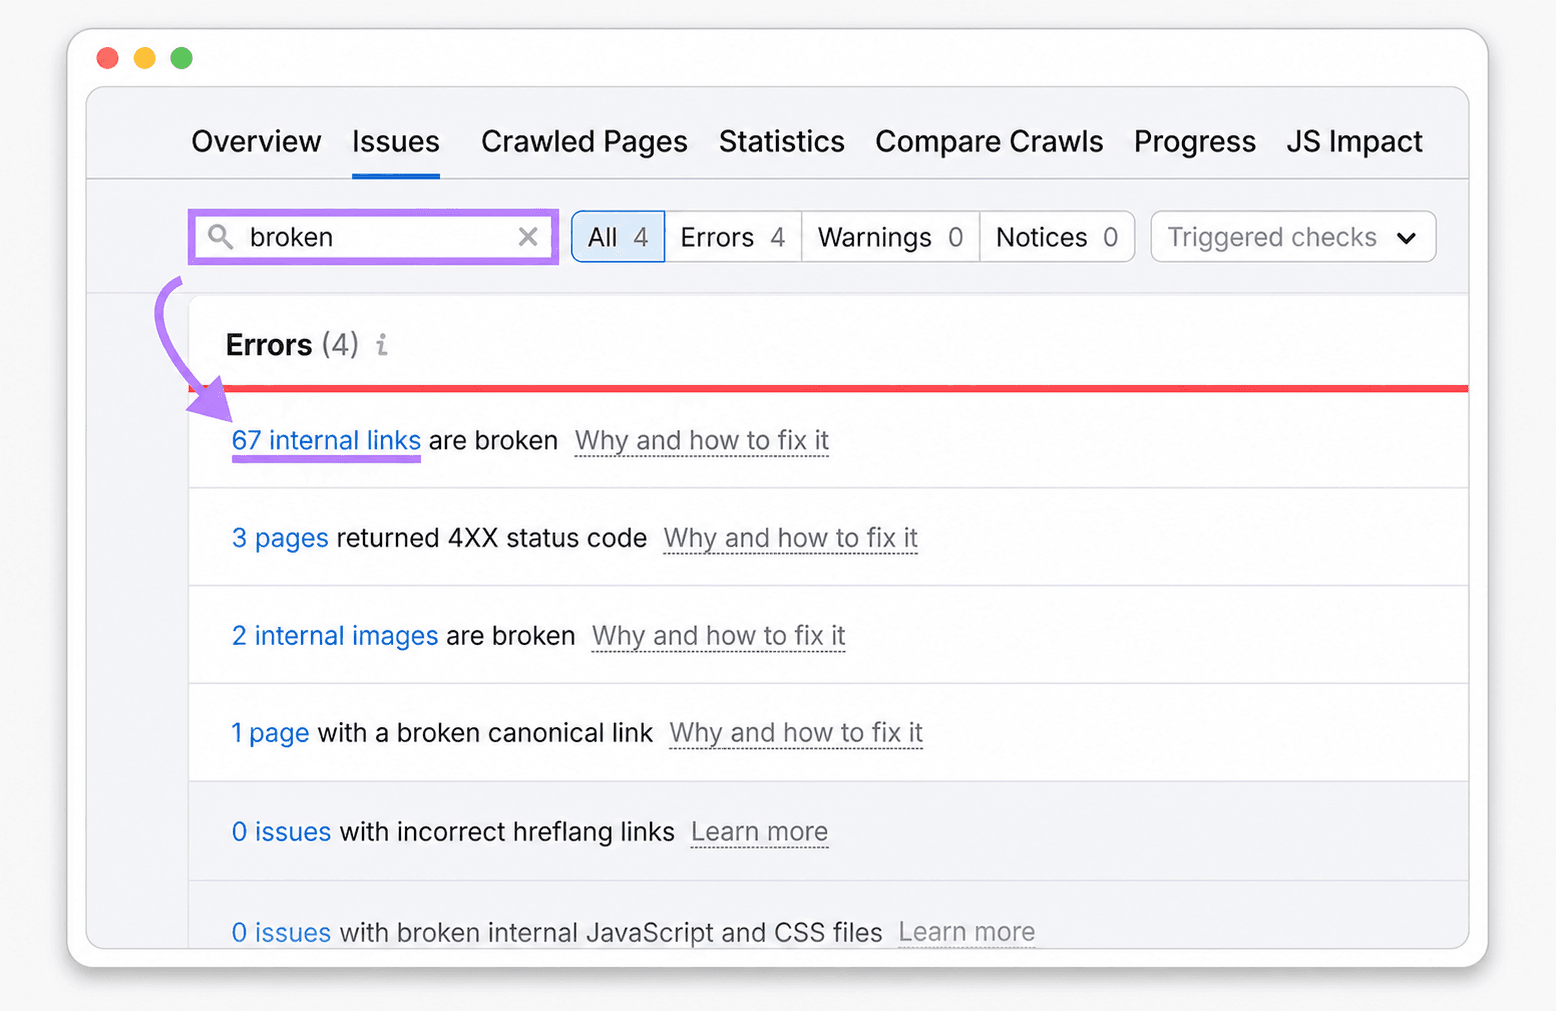Switch to the Progress tab
This screenshot has height=1011, width=1556.
point(1194,141)
